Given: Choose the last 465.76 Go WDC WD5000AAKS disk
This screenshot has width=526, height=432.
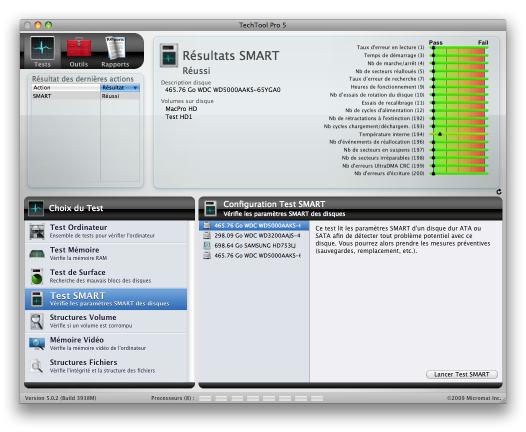Looking at the screenshot, I should tap(254, 256).
